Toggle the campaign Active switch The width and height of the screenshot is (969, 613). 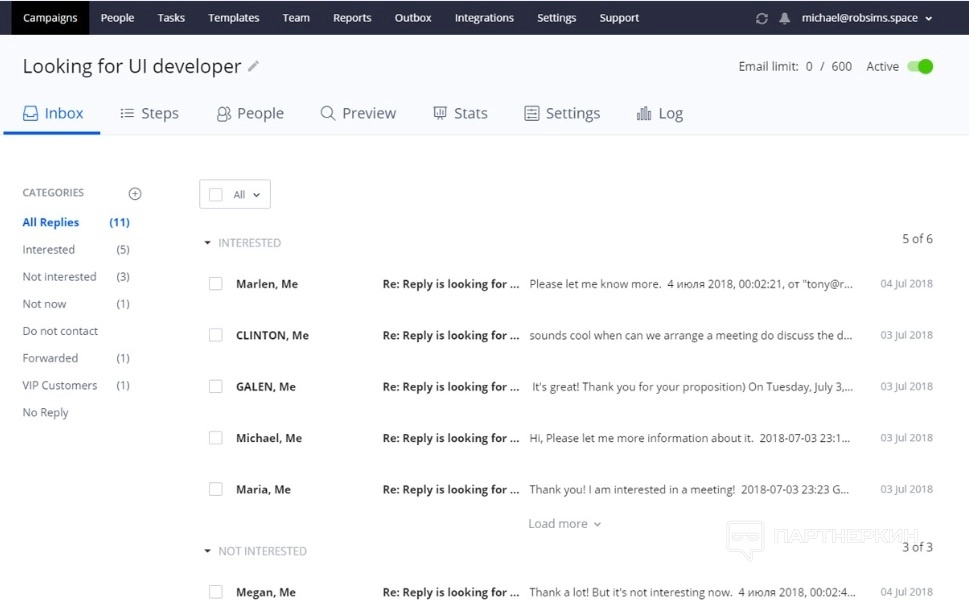point(920,67)
